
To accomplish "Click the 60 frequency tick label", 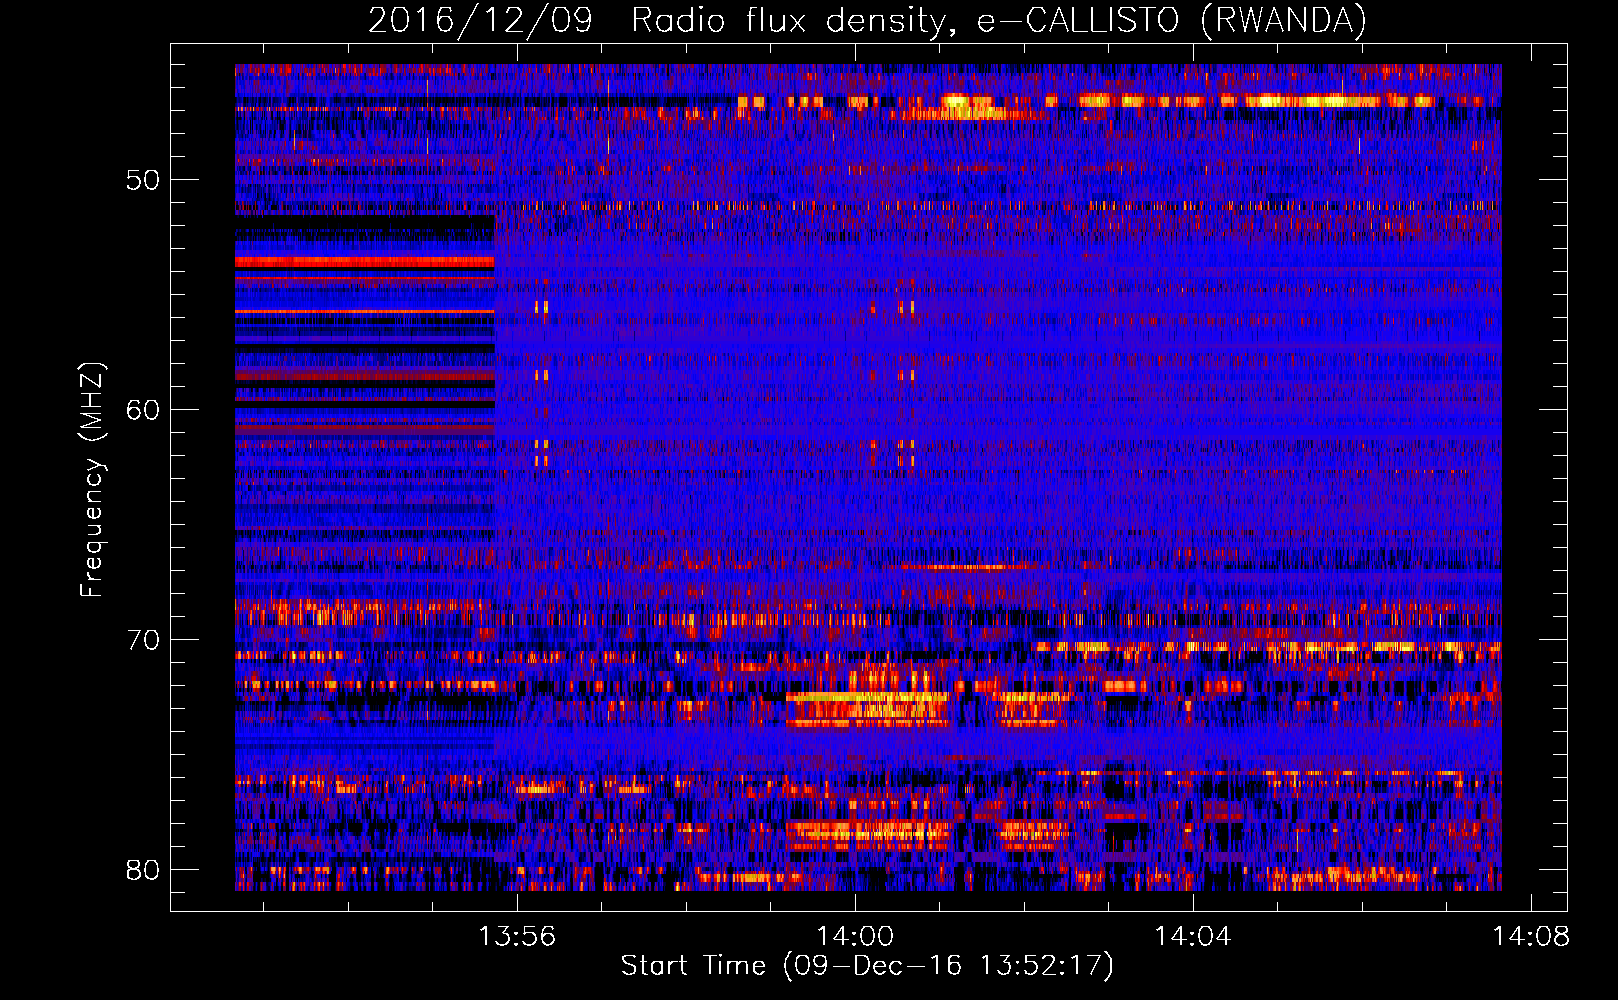I will pyautogui.click(x=143, y=410).
